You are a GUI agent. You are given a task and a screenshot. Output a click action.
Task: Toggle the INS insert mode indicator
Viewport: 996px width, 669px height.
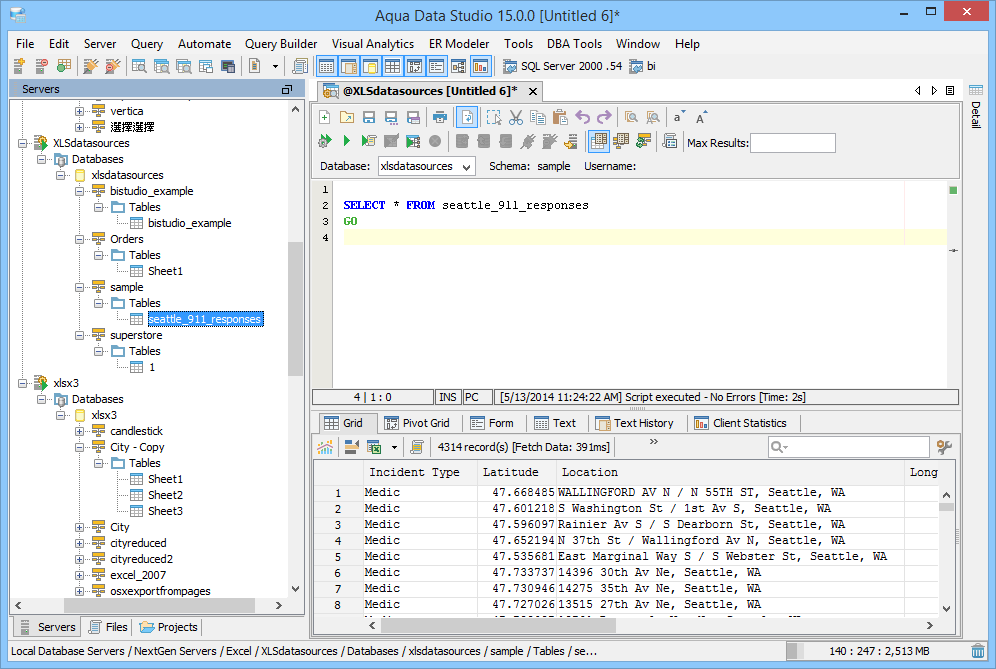448,397
